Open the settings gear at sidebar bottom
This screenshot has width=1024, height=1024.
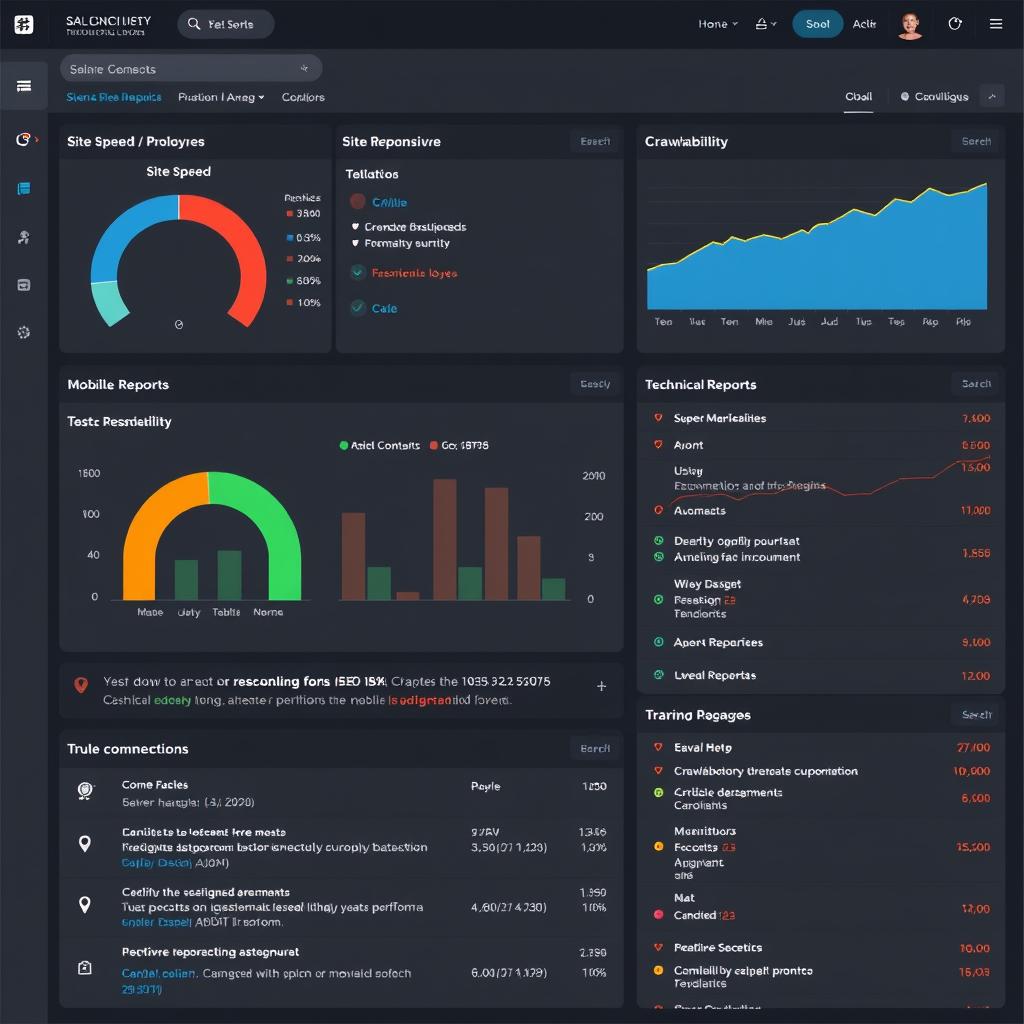point(24,331)
